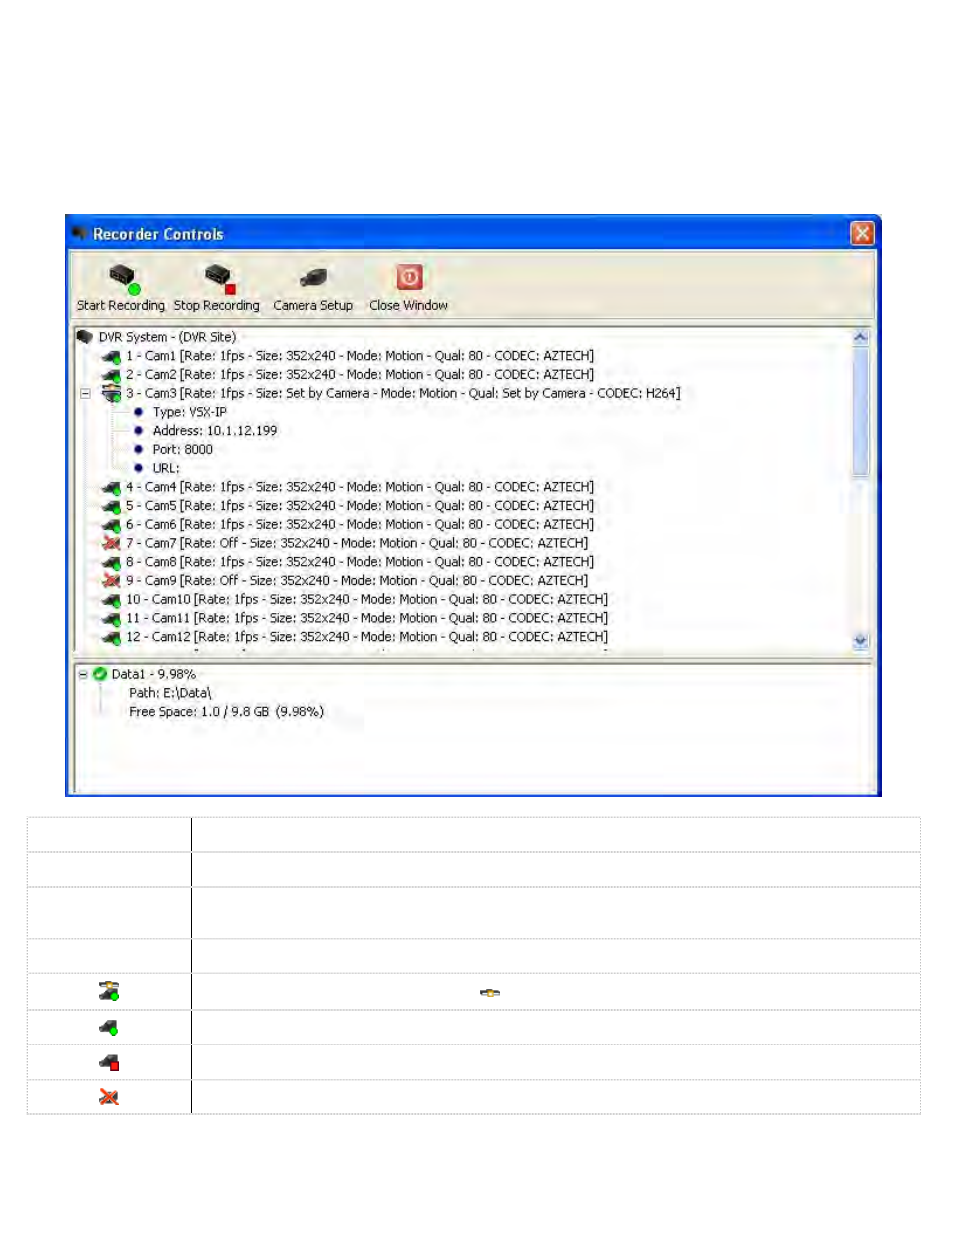Screen dimensions: 954x1235
Task: Click the camera list scrollbar up arrow
Action: click(861, 337)
